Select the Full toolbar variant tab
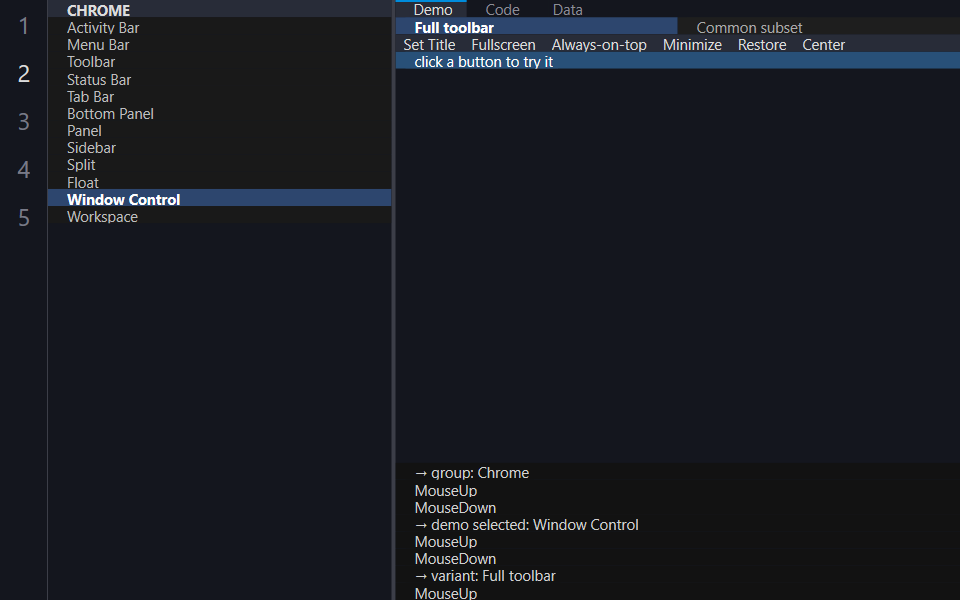The image size is (960, 600). click(x=536, y=28)
